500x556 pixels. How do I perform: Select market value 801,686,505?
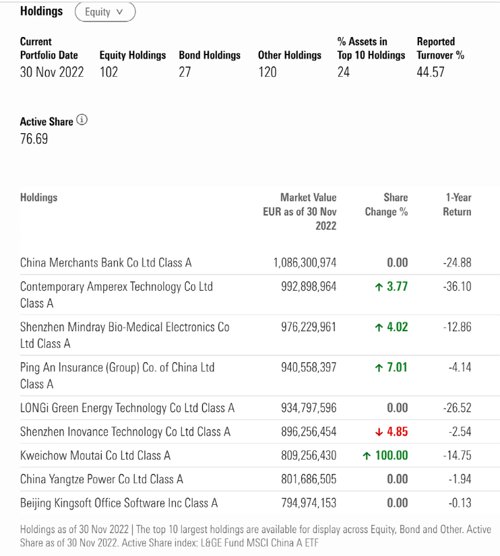pos(309,479)
